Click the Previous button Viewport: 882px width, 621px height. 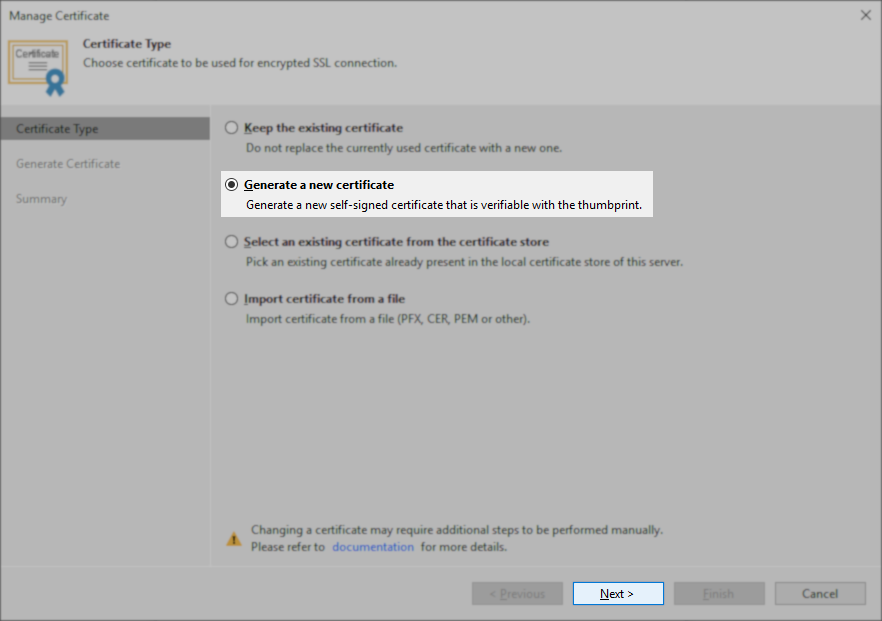point(517,593)
